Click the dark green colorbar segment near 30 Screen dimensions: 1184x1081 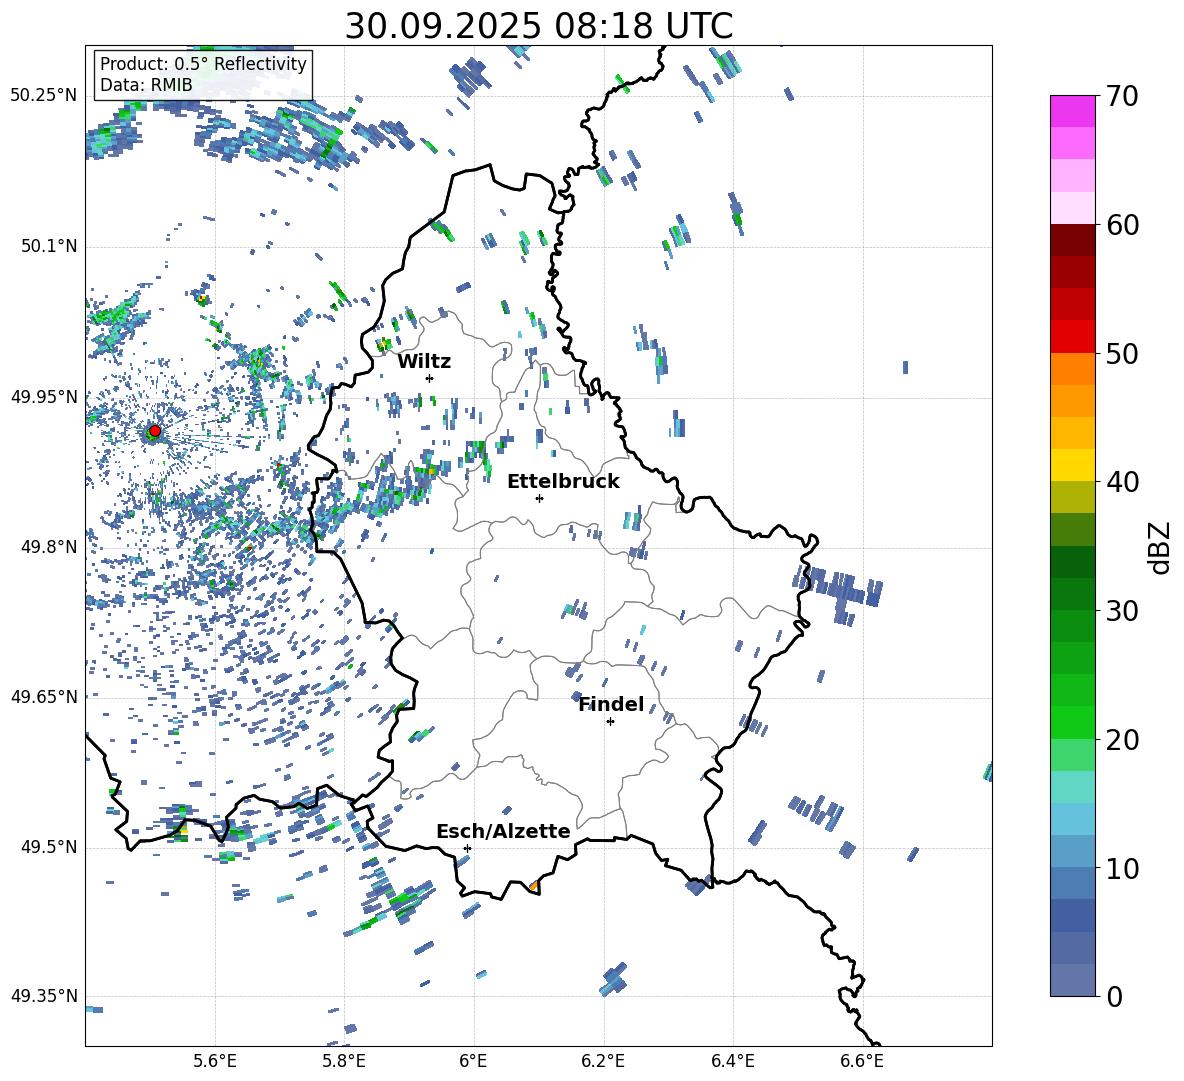1072,593
